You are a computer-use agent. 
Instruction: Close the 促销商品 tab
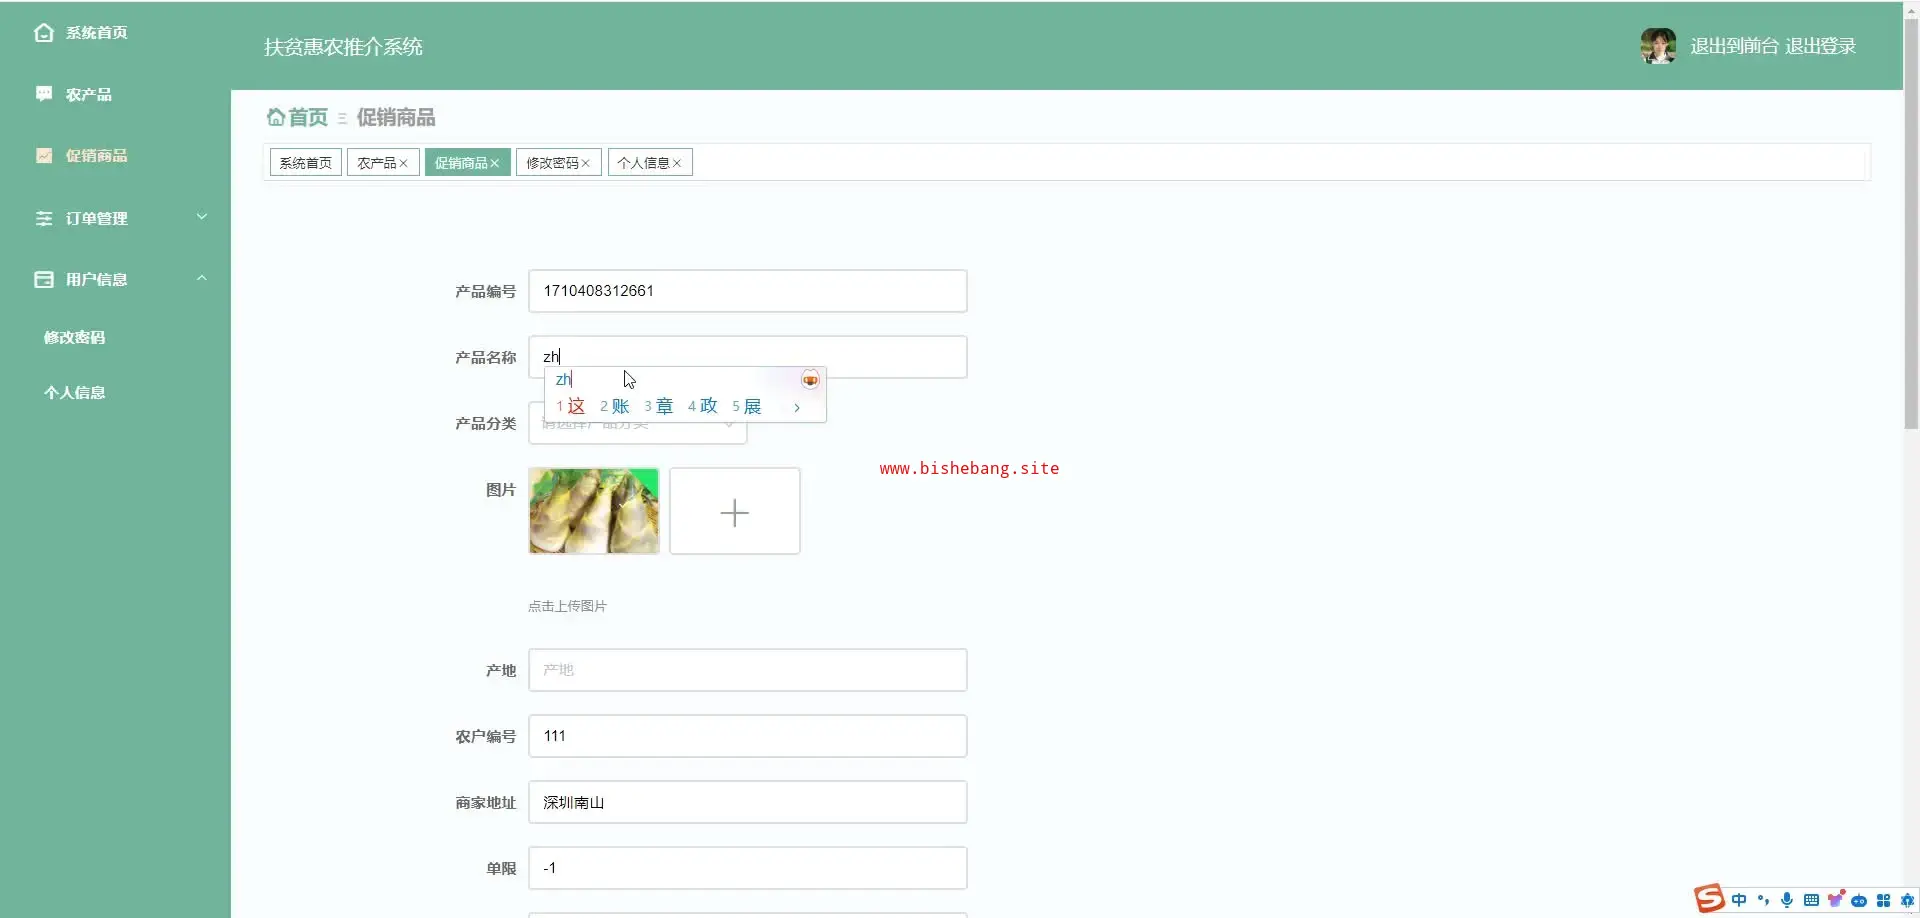(494, 163)
